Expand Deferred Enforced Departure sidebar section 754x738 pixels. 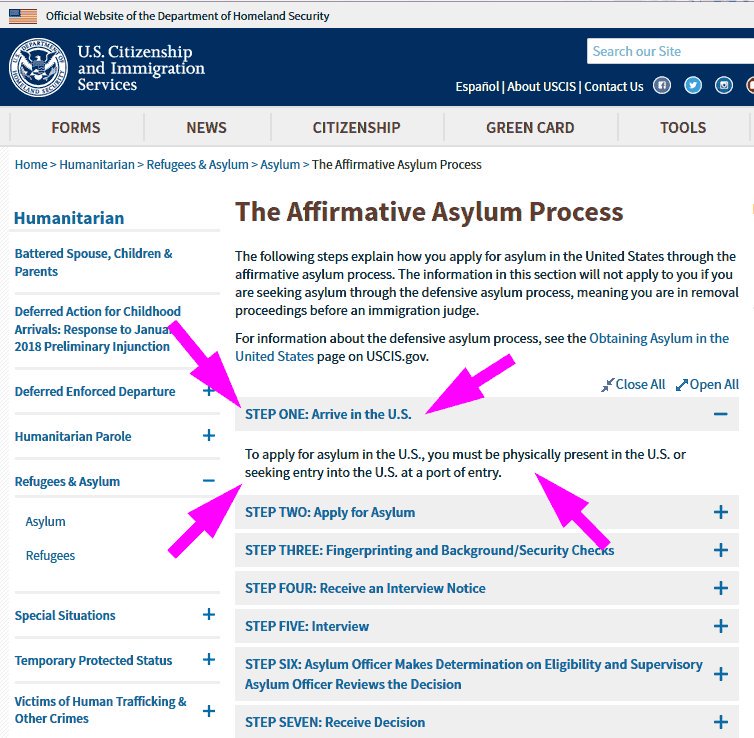(208, 391)
